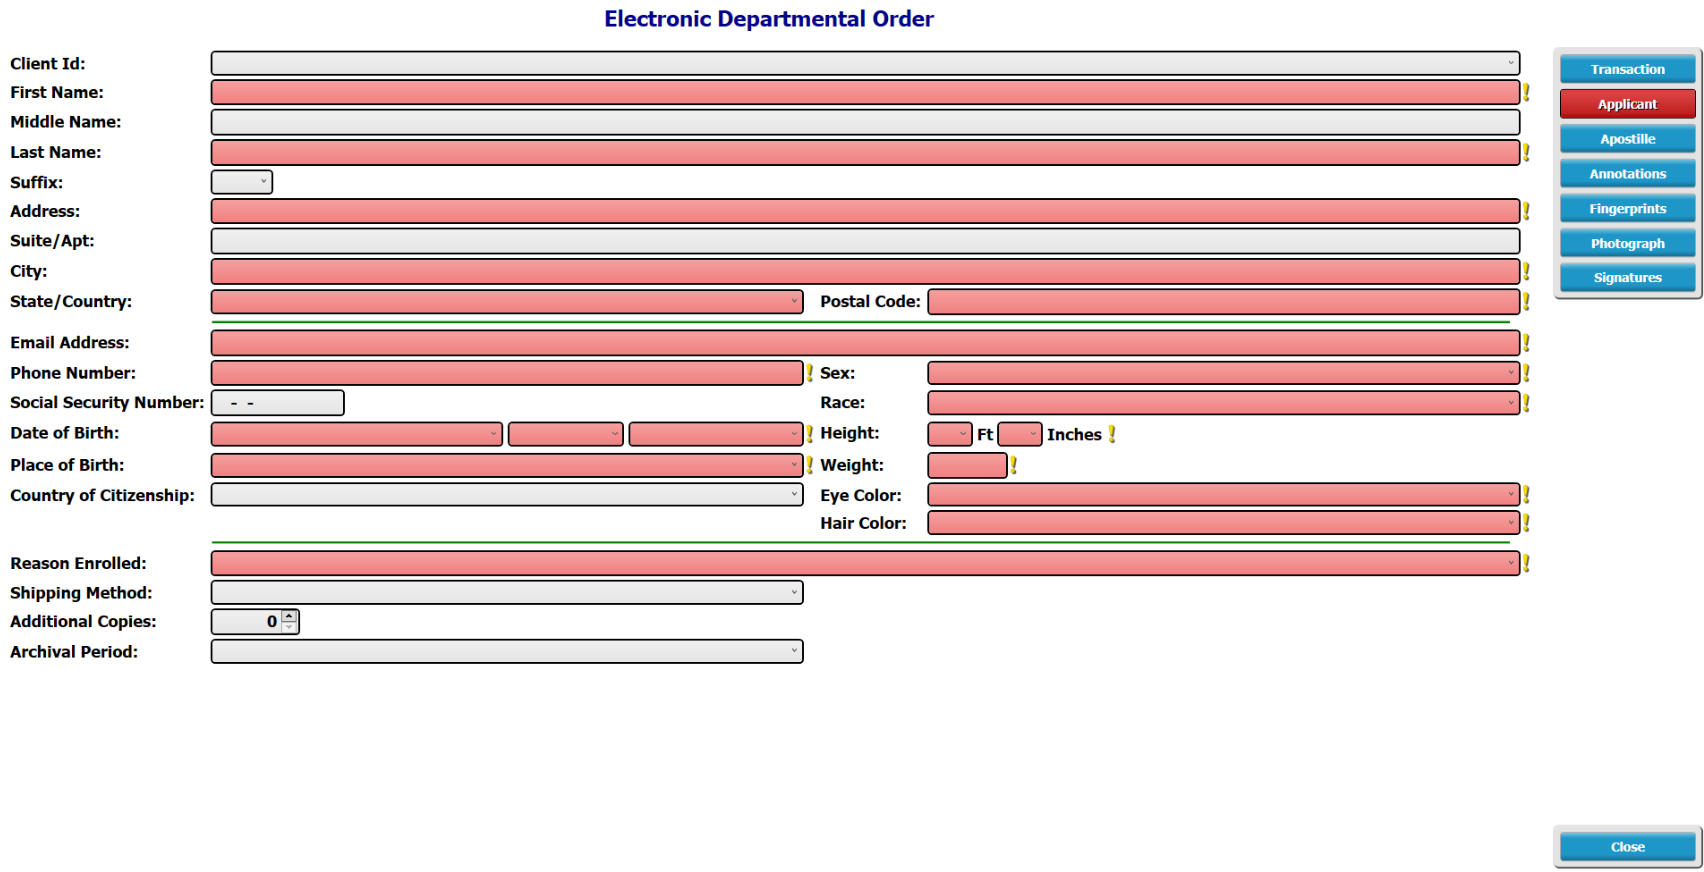Open the Eye Color dropdown

1223,494
